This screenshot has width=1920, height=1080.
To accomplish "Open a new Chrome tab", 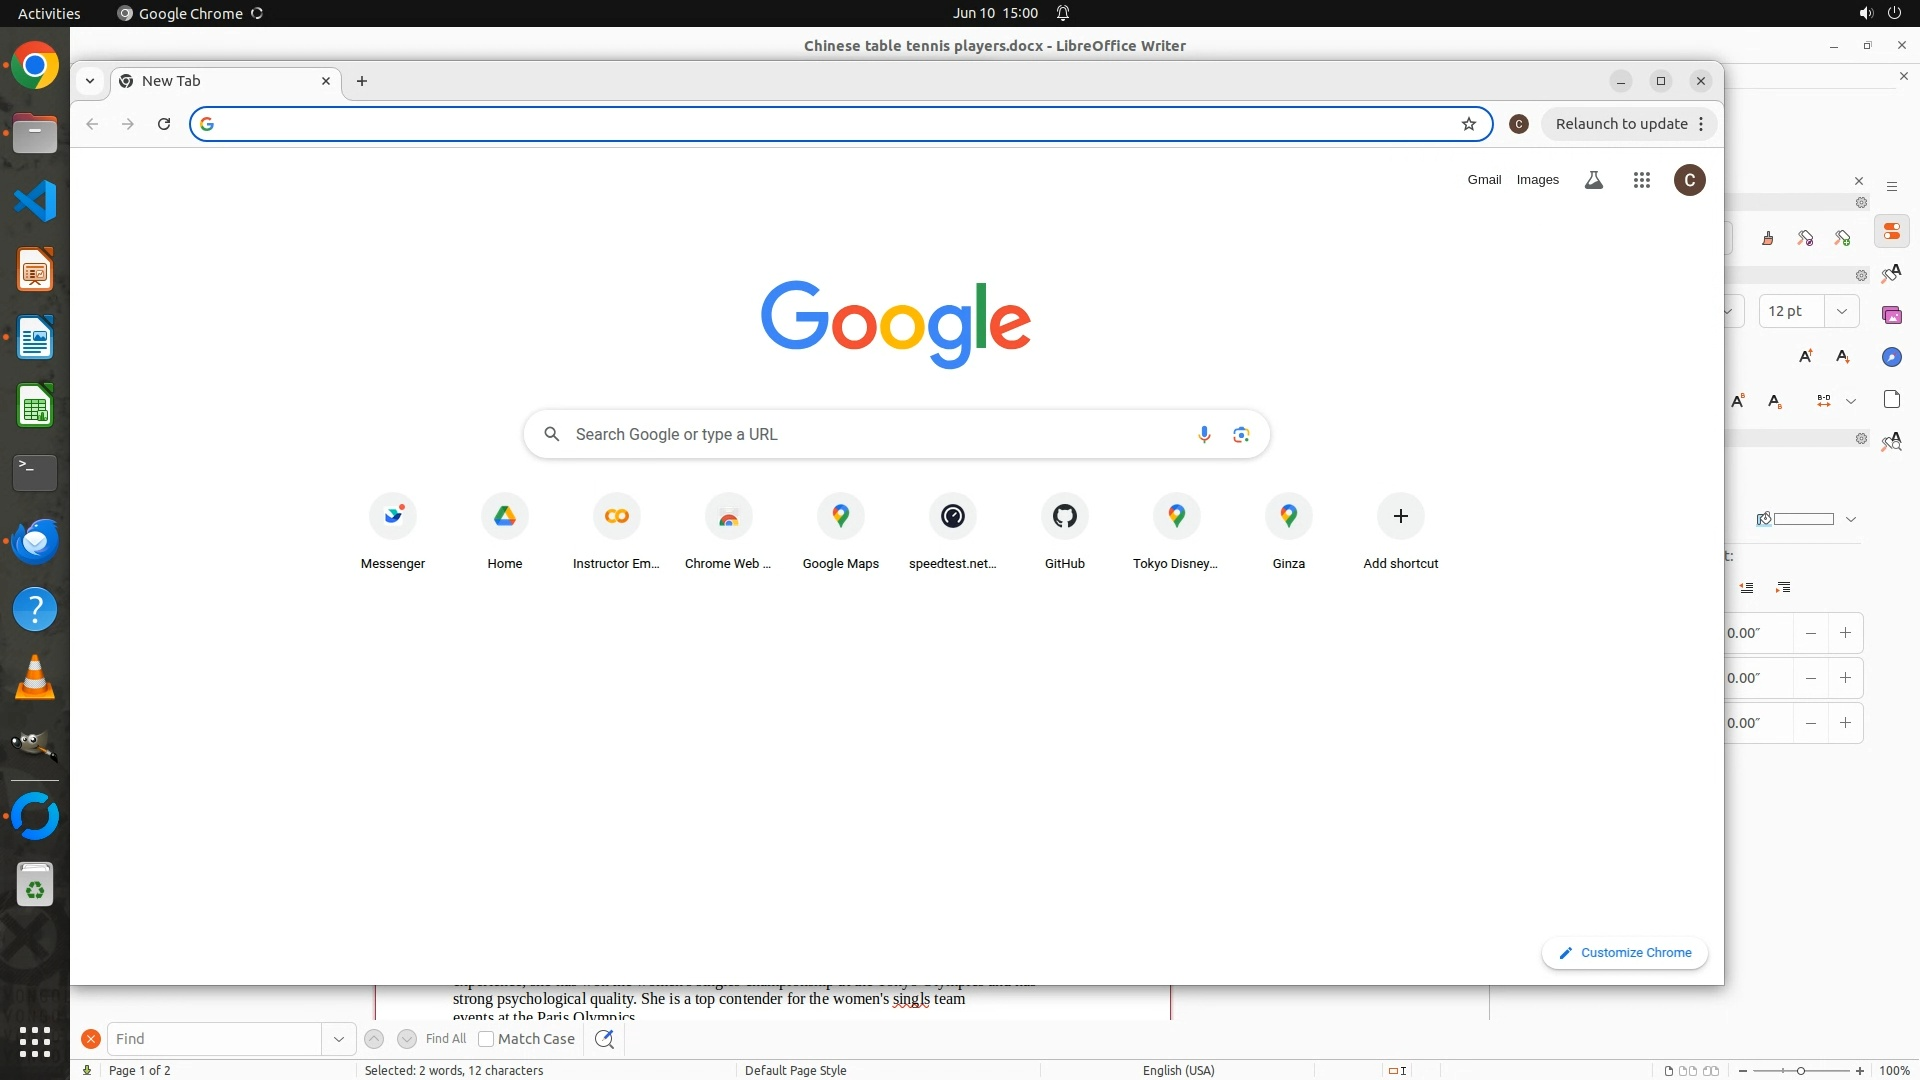I will click(x=362, y=81).
